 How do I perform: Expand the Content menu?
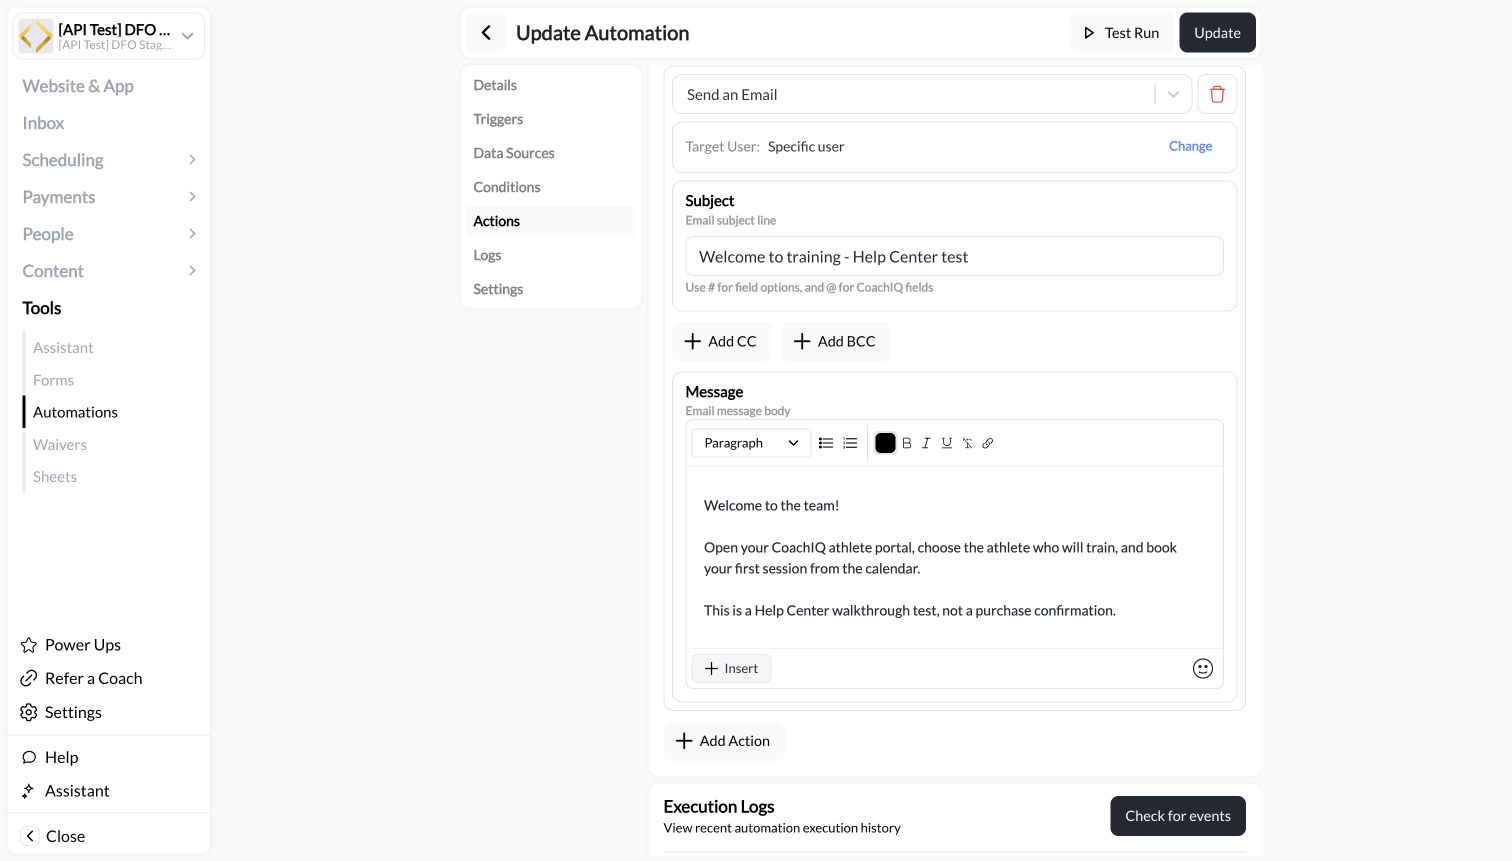(x=109, y=271)
